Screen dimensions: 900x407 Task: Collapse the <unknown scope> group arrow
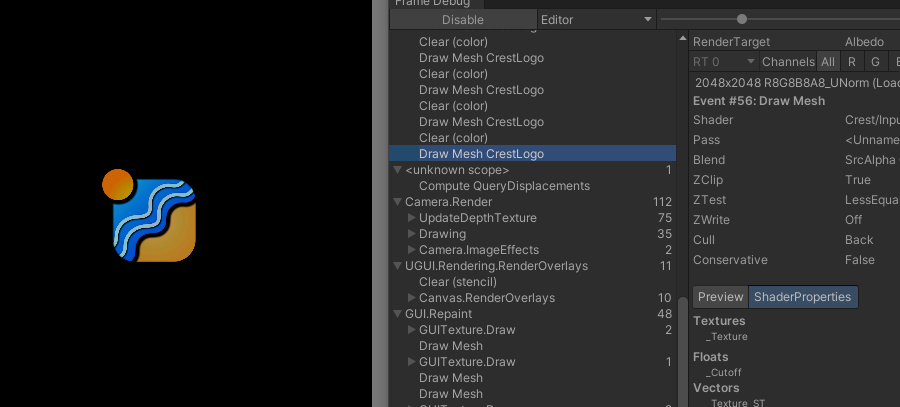coord(397,170)
